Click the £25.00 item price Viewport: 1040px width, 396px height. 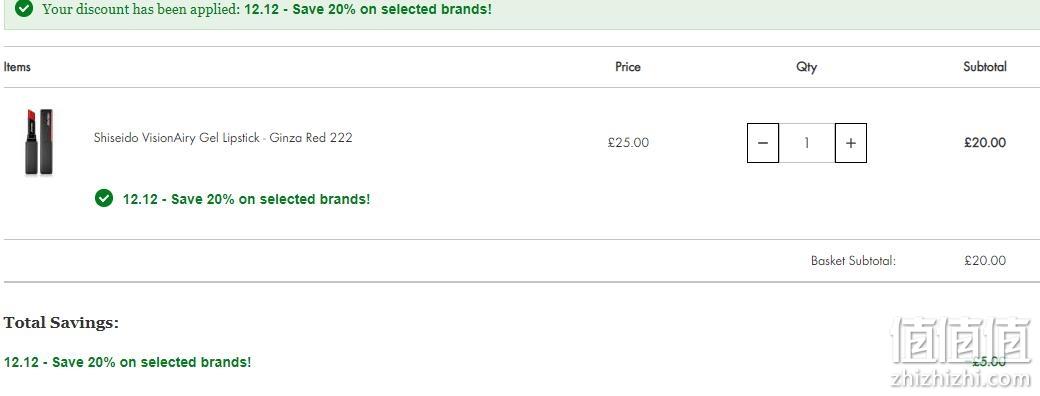pyautogui.click(x=628, y=143)
